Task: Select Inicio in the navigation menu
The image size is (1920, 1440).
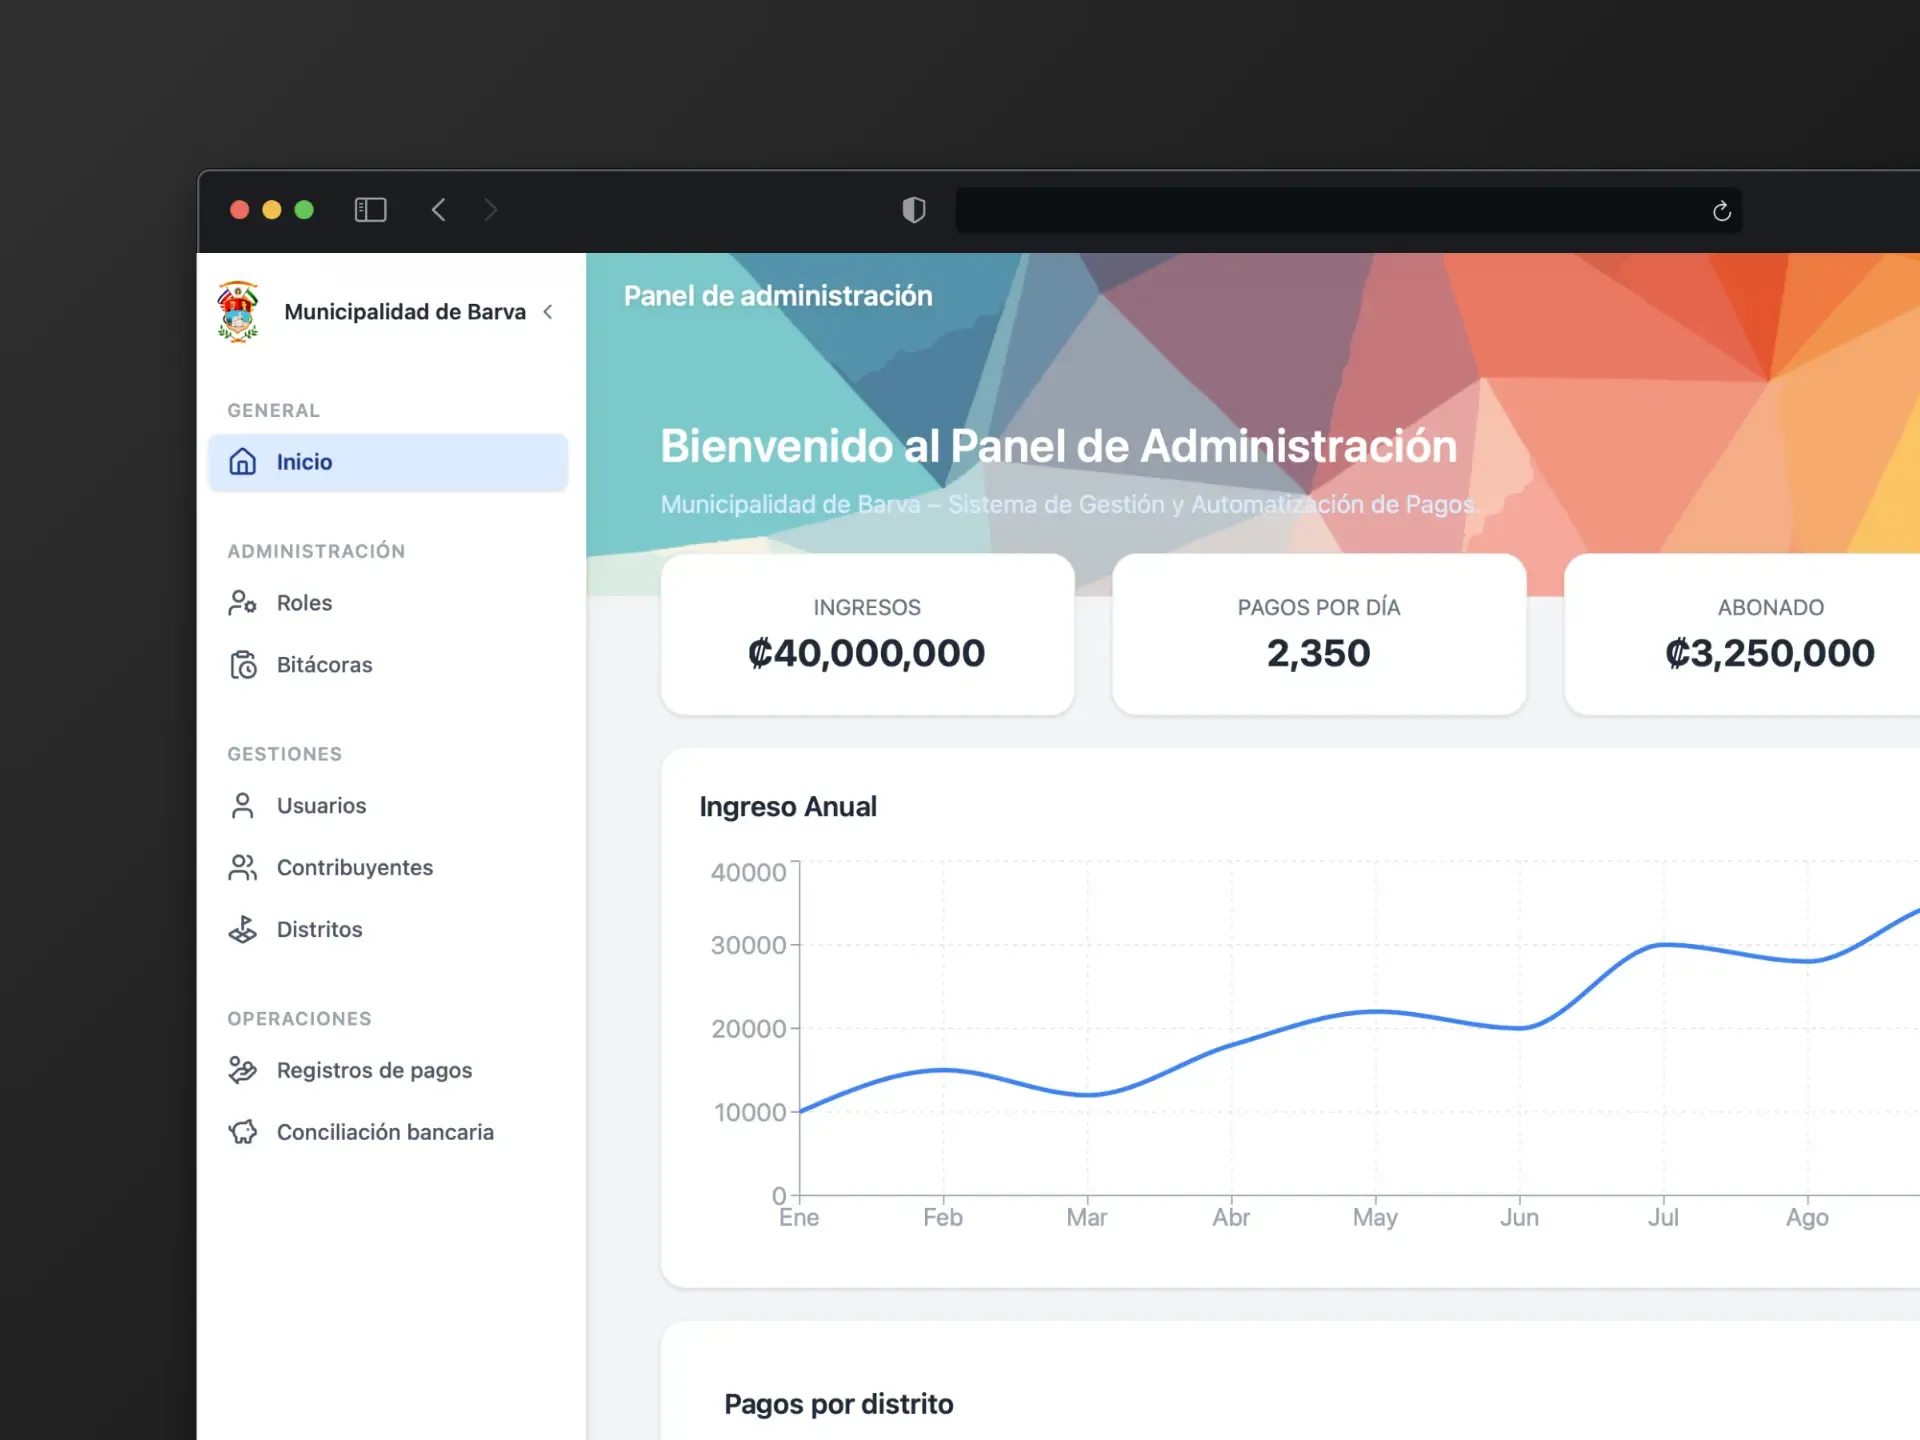Action: [305, 461]
